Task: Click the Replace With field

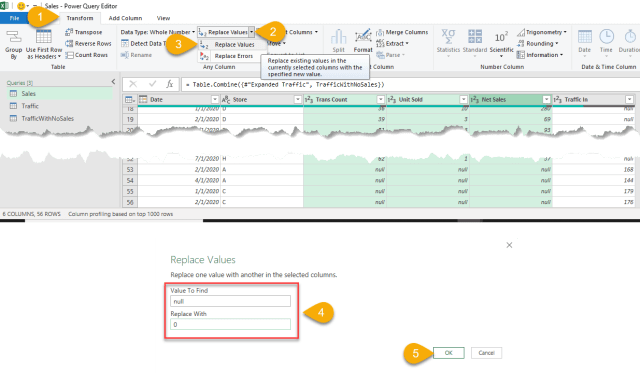Action: pos(230,324)
